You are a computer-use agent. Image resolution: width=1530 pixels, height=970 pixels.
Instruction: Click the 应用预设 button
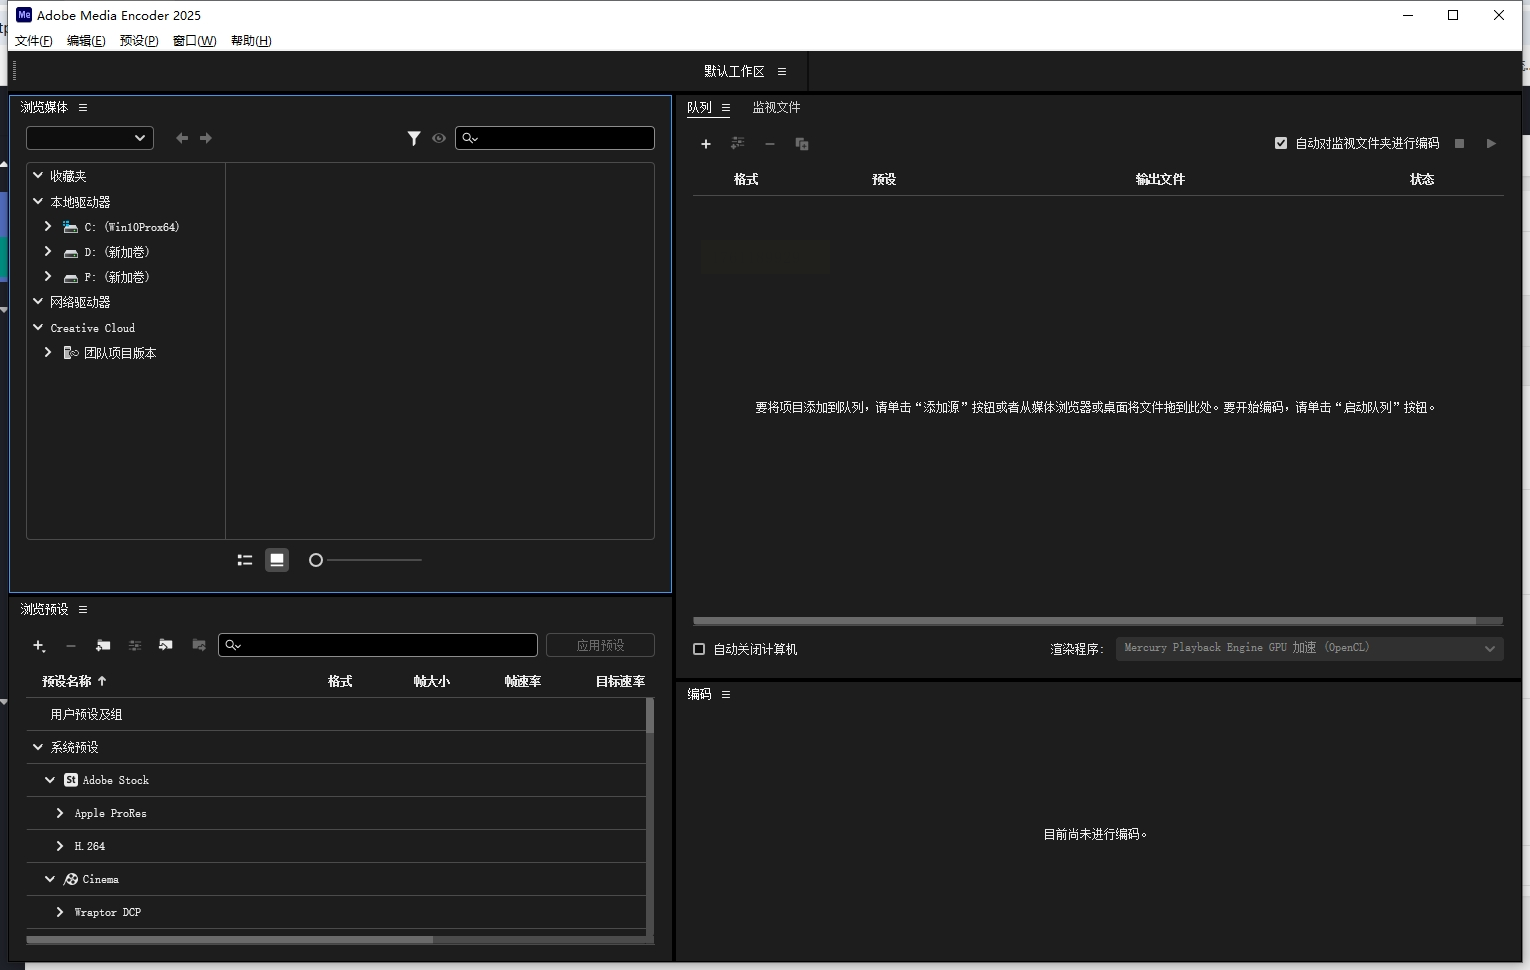[x=600, y=646]
